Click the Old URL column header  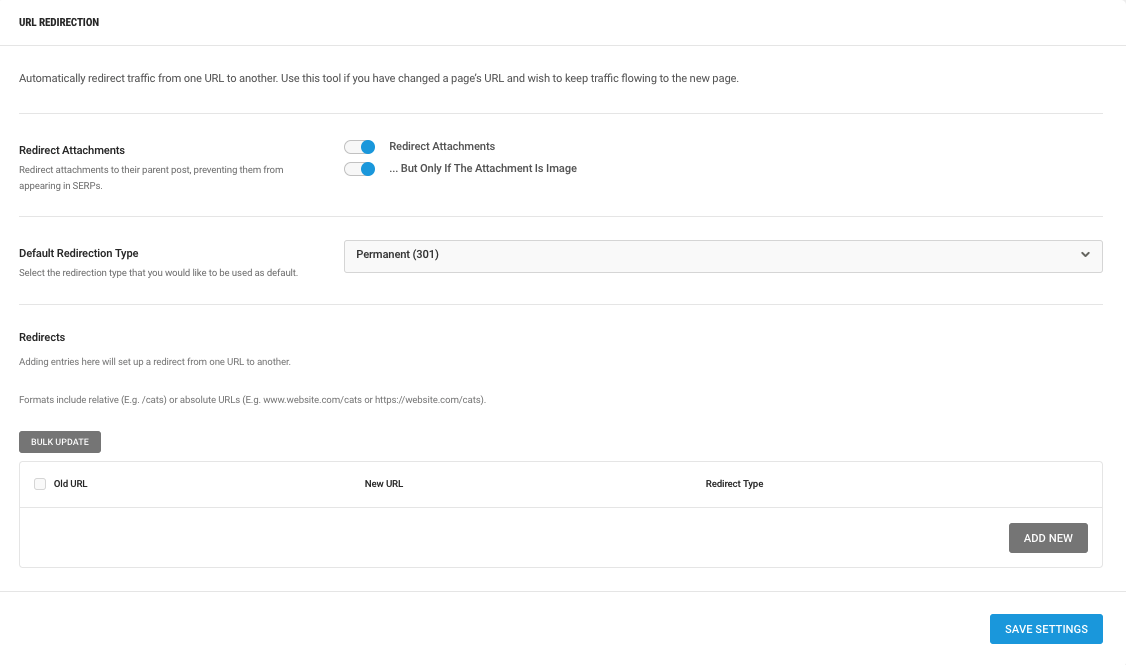coord(70,484)
